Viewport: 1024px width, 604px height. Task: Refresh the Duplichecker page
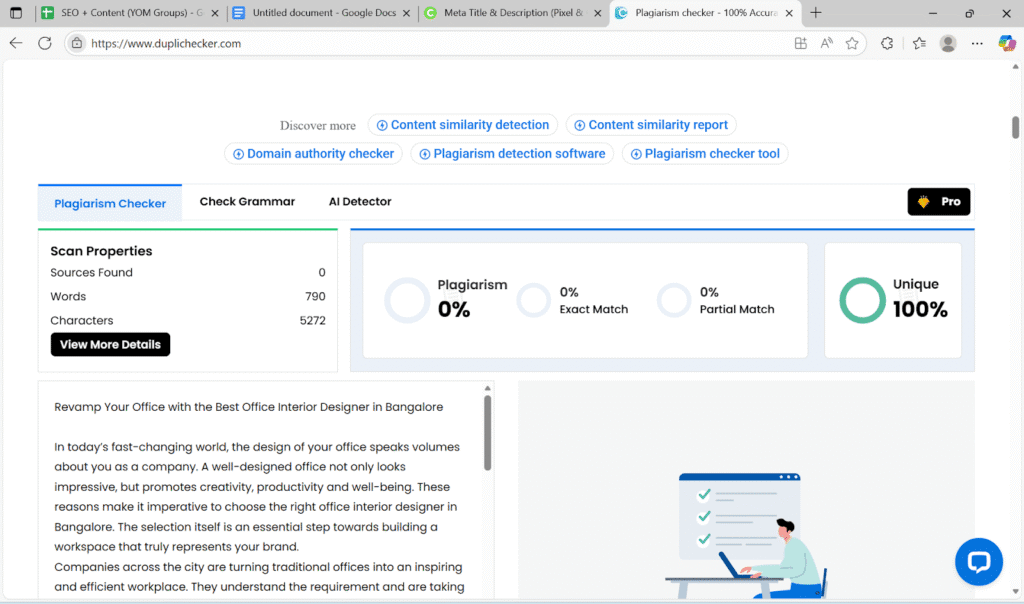(45, 43)
